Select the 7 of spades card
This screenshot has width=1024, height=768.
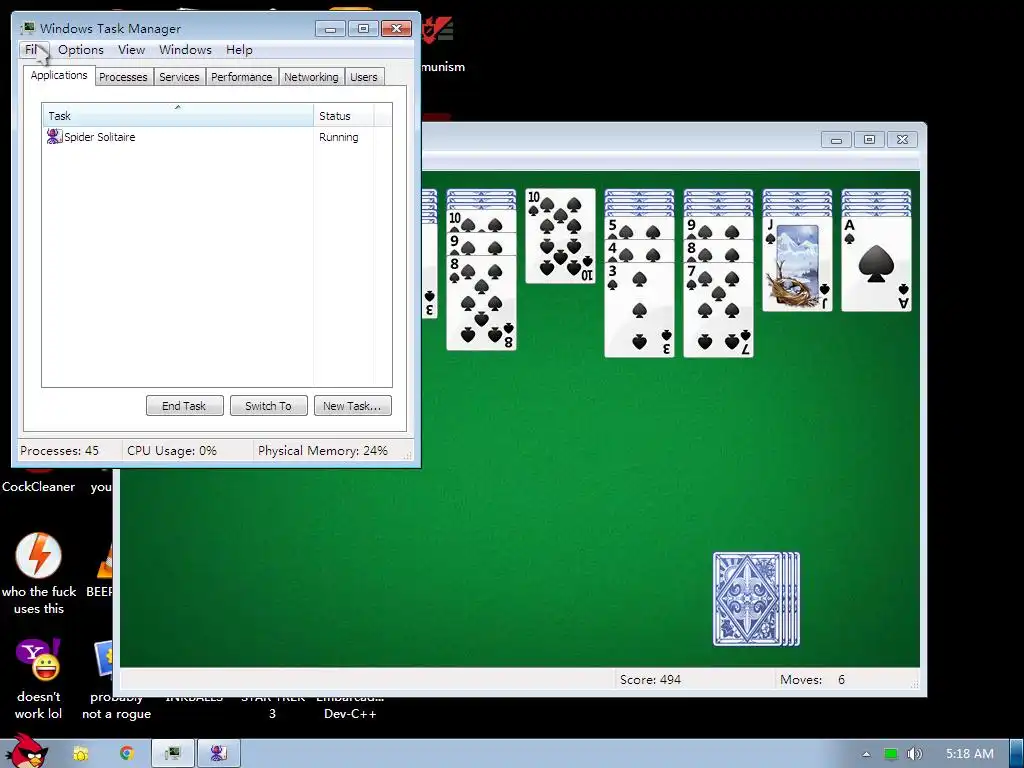(x=718, y=310)
